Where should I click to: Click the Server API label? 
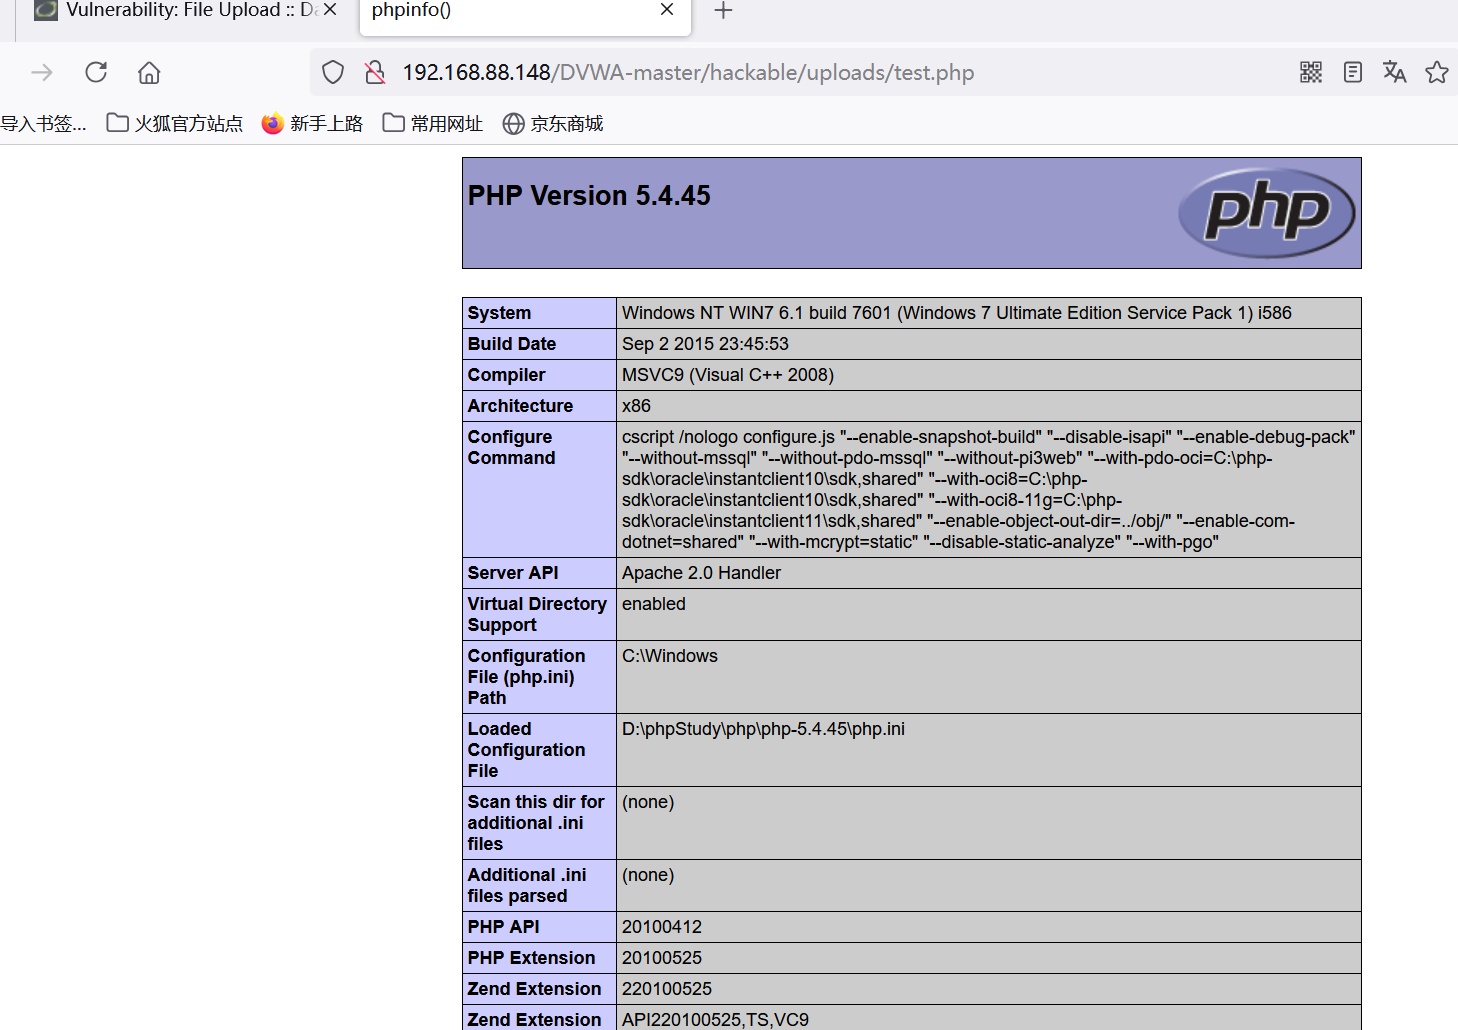point(513,573)
